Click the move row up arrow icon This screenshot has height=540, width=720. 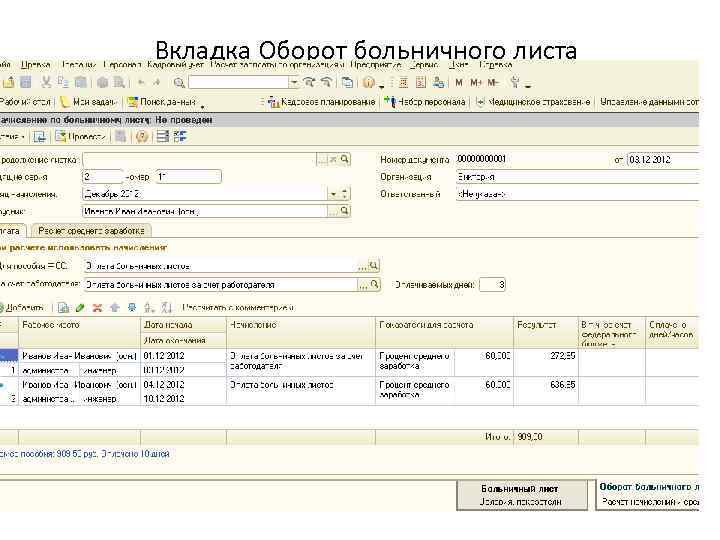click(115, 308)
